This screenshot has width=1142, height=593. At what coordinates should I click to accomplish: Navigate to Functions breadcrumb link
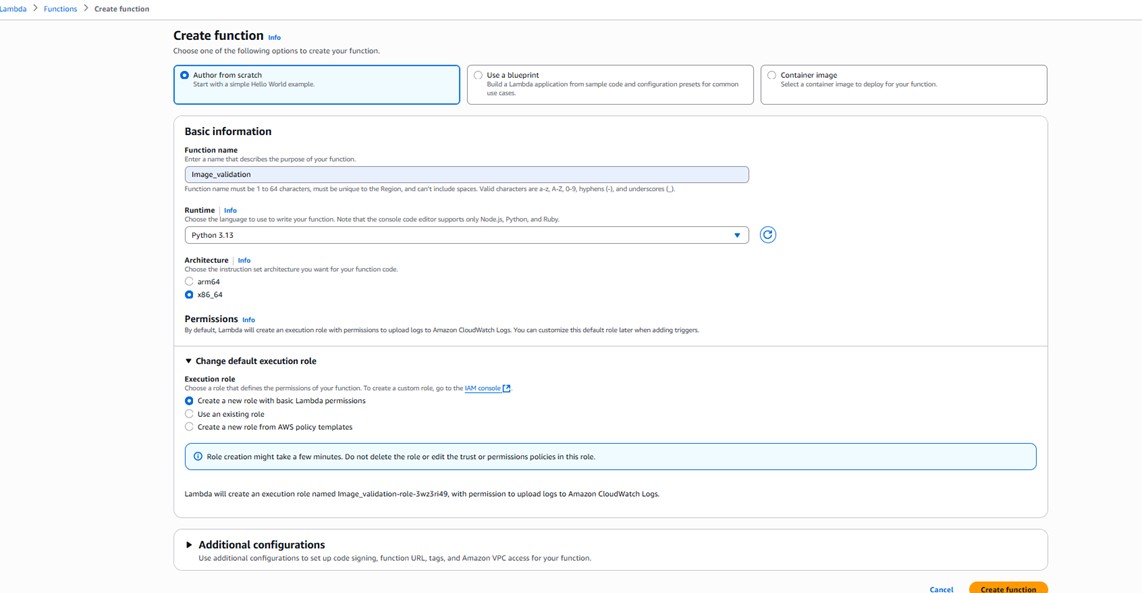click(x=60, y=9)
